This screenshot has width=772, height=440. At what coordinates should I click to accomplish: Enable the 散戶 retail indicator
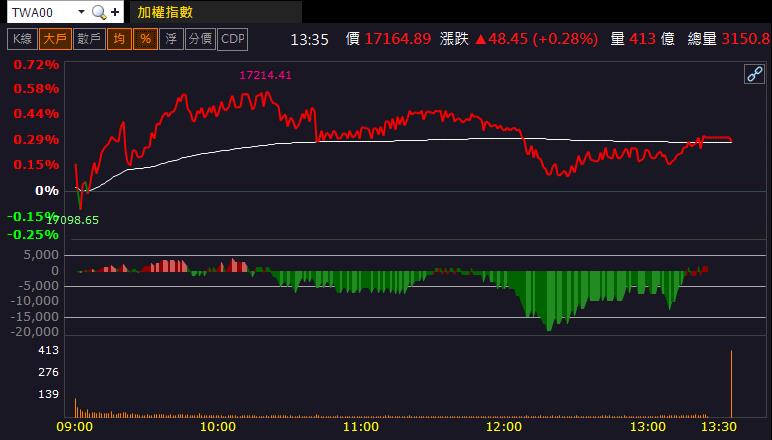89,39
